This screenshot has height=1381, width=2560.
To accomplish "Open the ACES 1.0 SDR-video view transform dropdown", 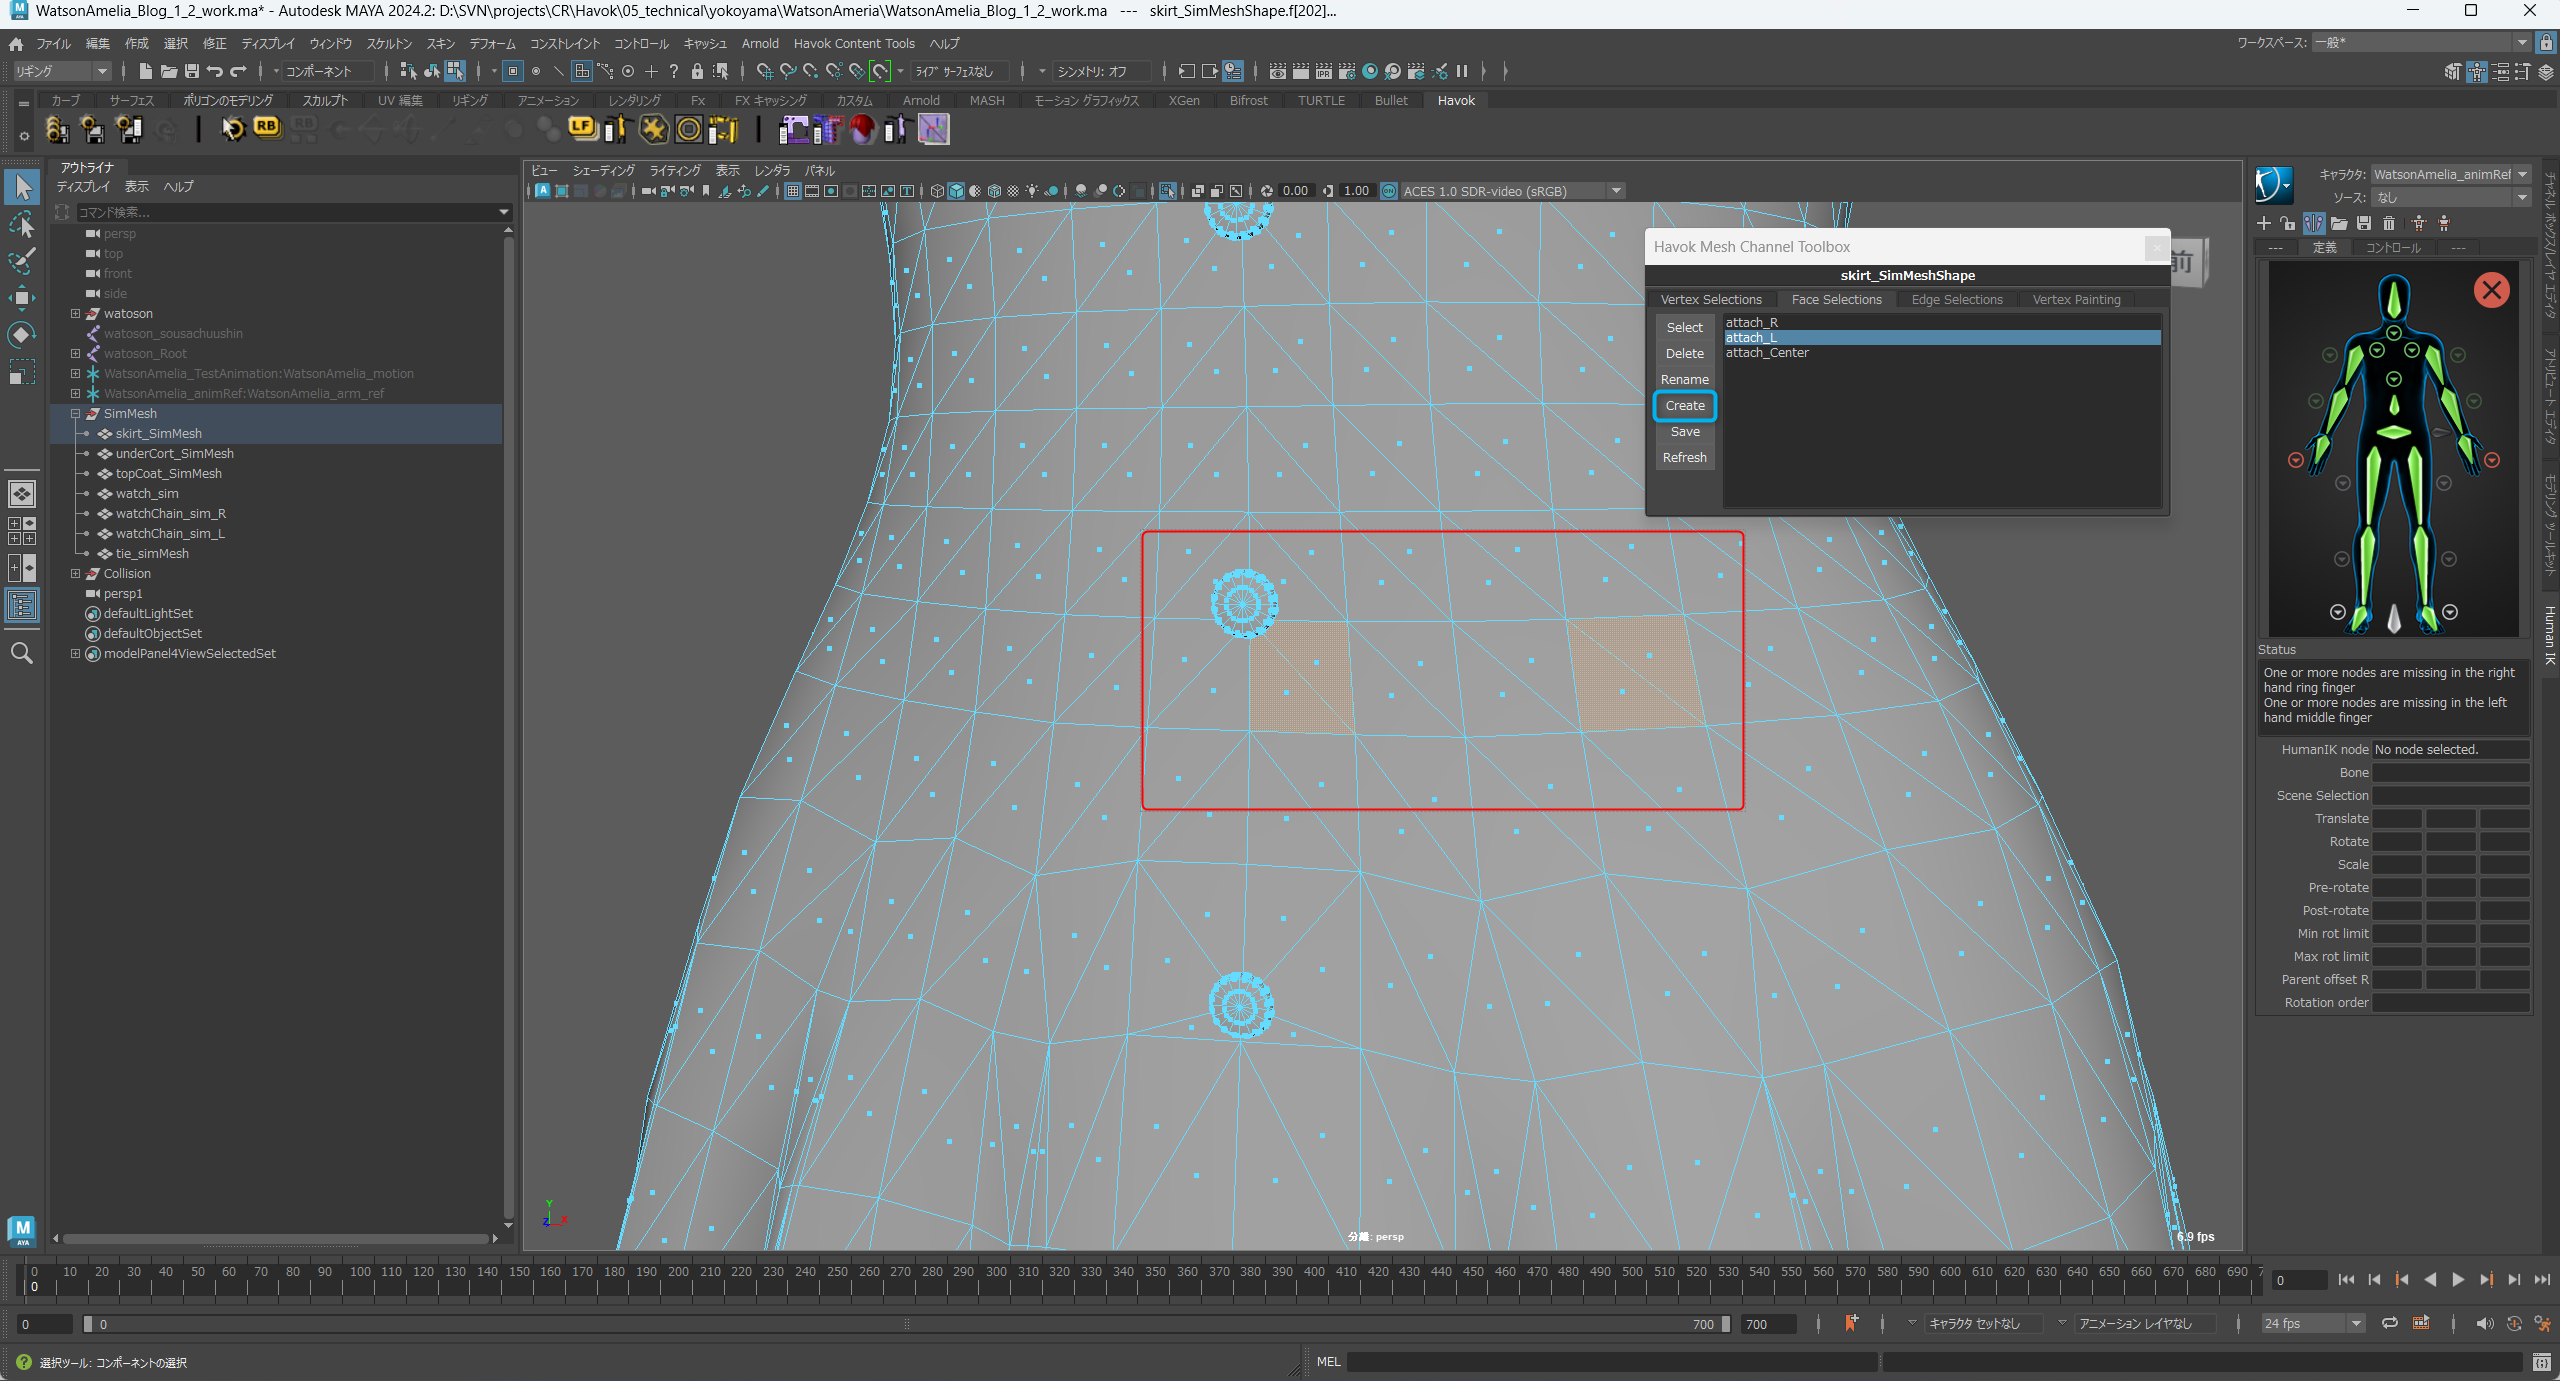I will coord(1512,191).
